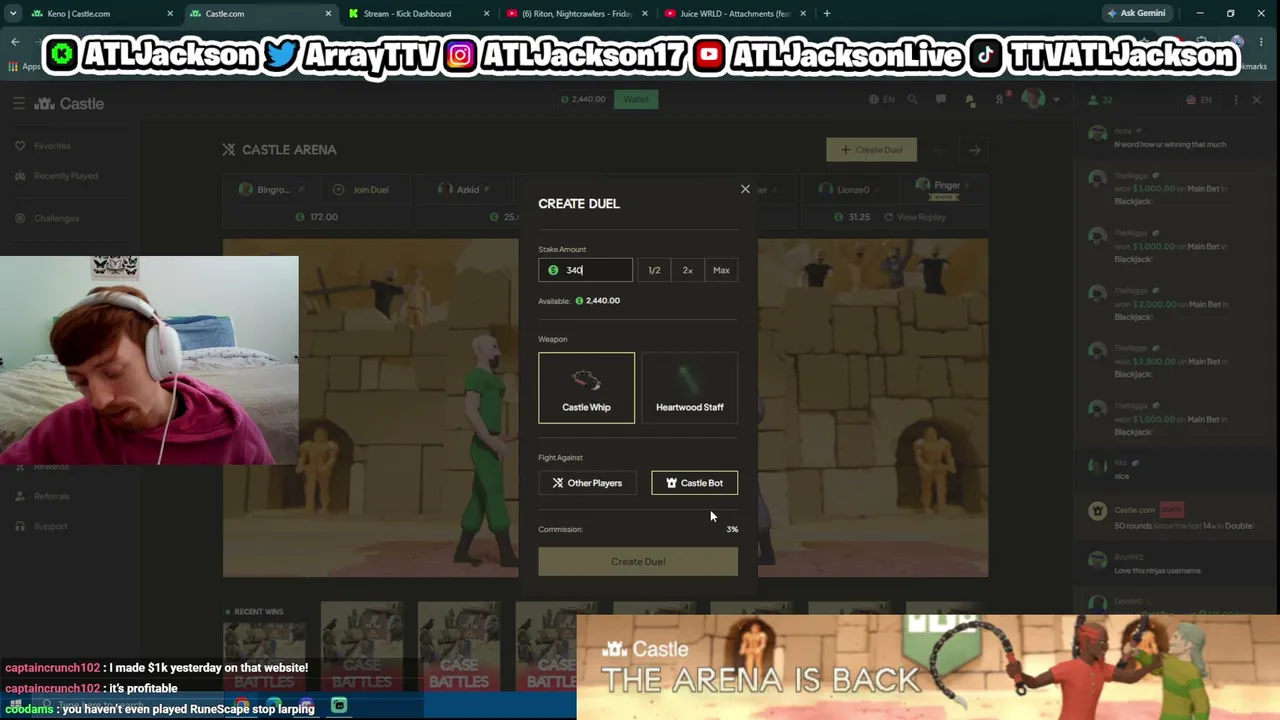The image size is (1280, 720).
Task: Open Referrals in the sidebar
Action: coord(51,496)
